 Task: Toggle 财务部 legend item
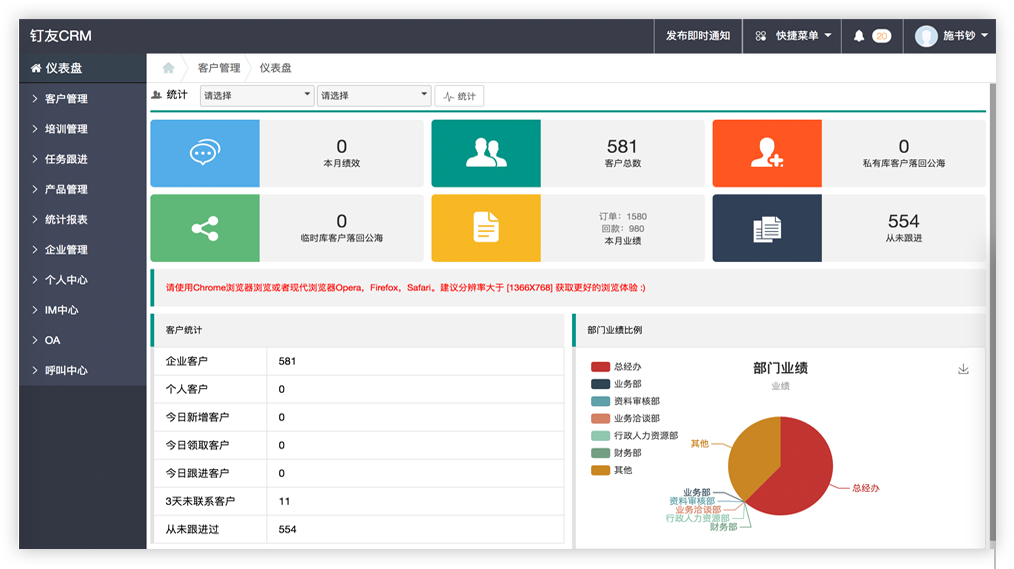point(616,453)
